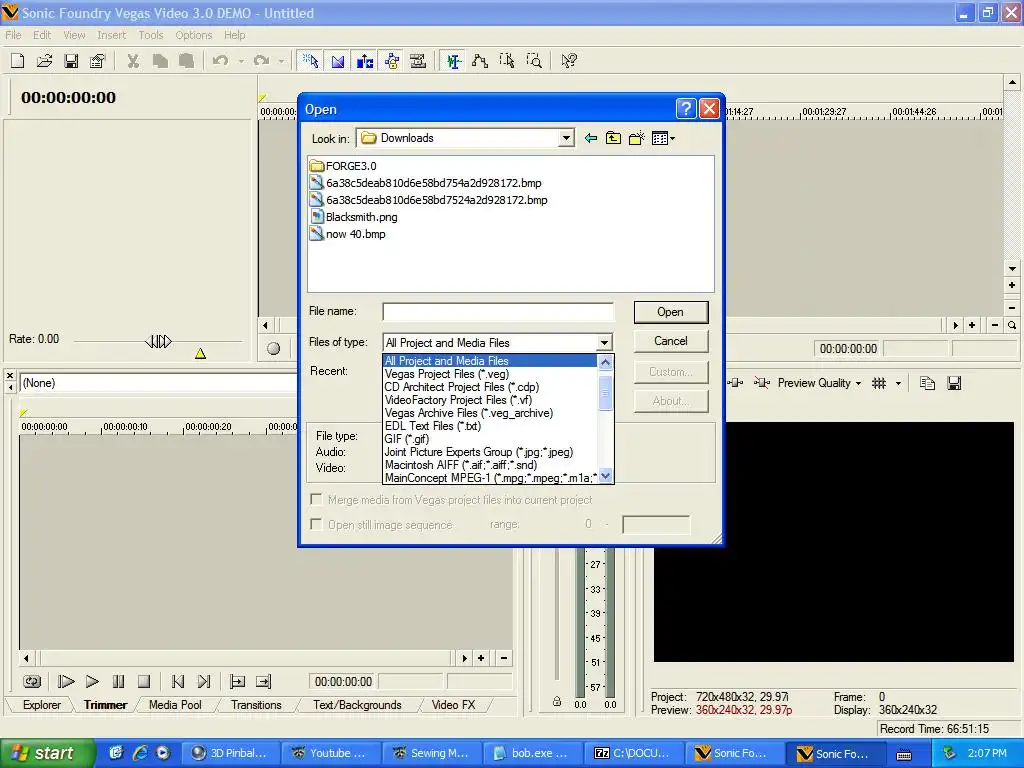Screen dimensions: 1024x768
Task: Enable Merge media from Vegas project files checkbox
Action: coord(316,500)
